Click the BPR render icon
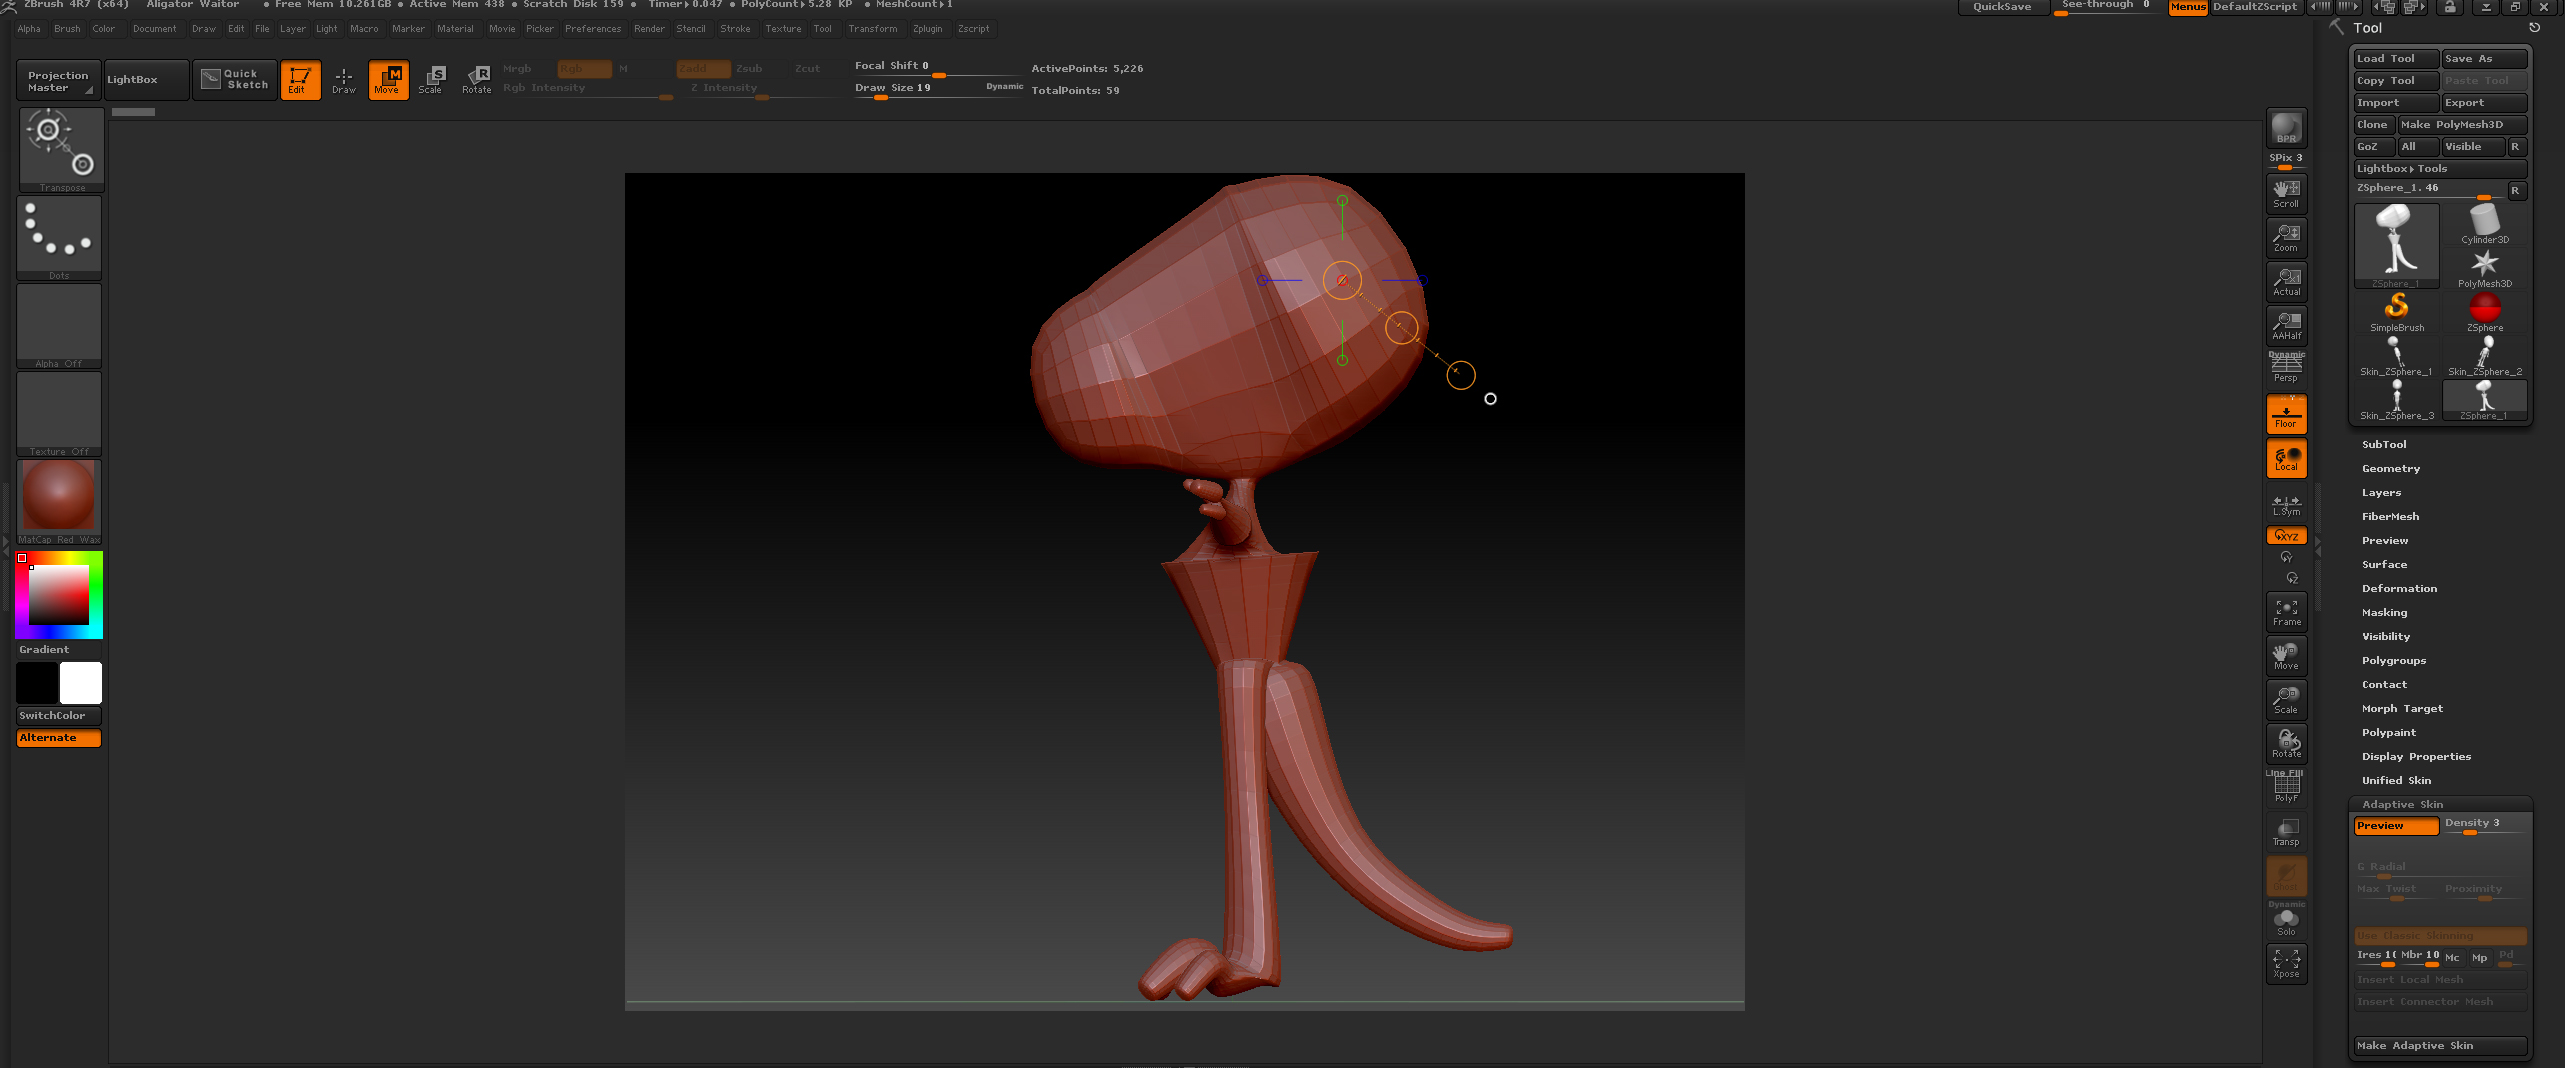Image resolution: width=2565 pixels, height=1068 pixels. pos(2286,128)
